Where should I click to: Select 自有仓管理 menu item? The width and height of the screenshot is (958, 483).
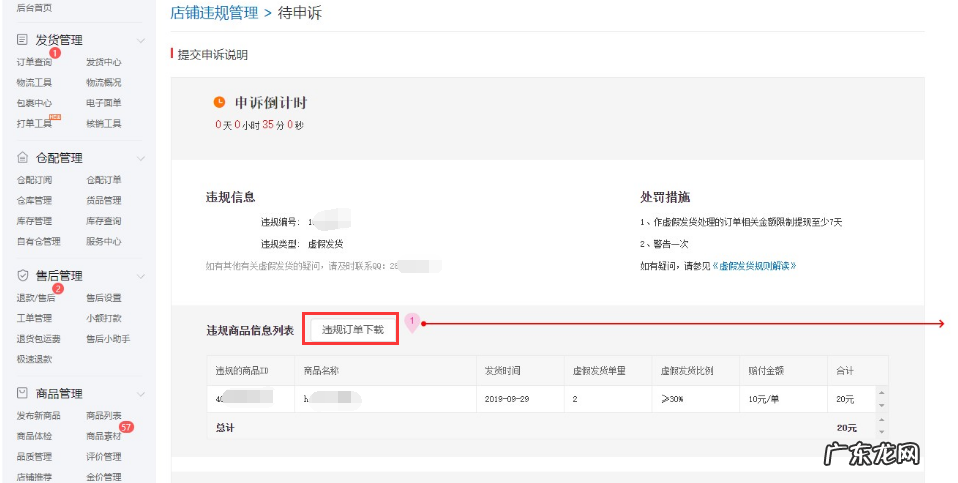pyautogui.click(x=38, y=241)
